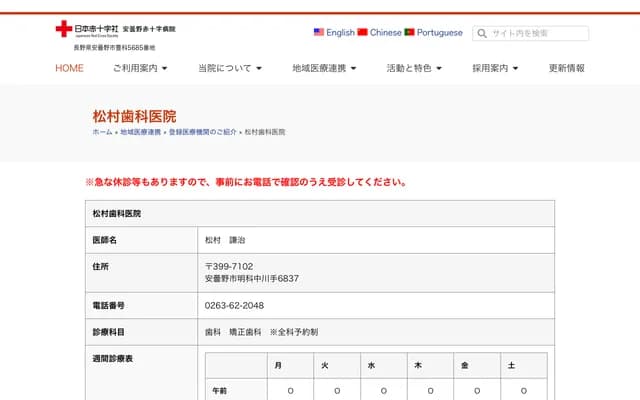Switch site language to English
The width and height of the screenshot is (640, 400).
(x=340, y=33)
